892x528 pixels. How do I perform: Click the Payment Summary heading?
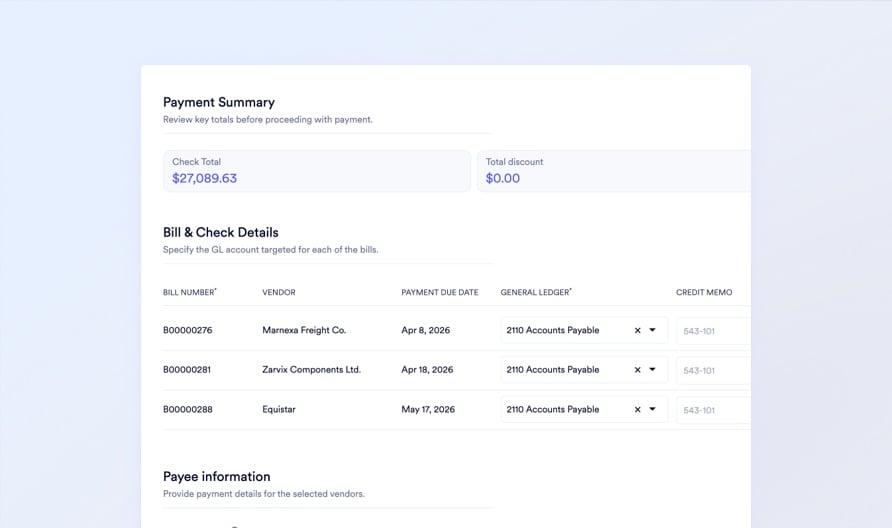pos(218,102)
